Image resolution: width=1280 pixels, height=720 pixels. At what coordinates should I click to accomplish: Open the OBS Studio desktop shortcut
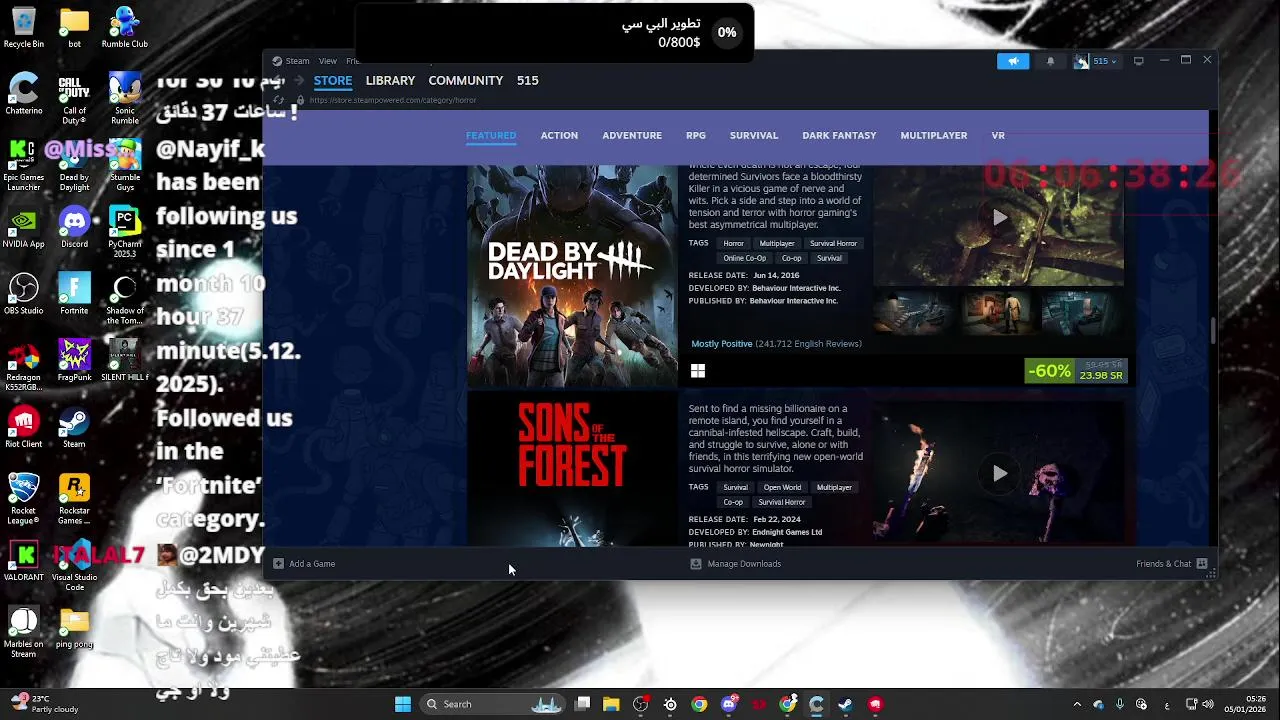click(x=24, y=295)
